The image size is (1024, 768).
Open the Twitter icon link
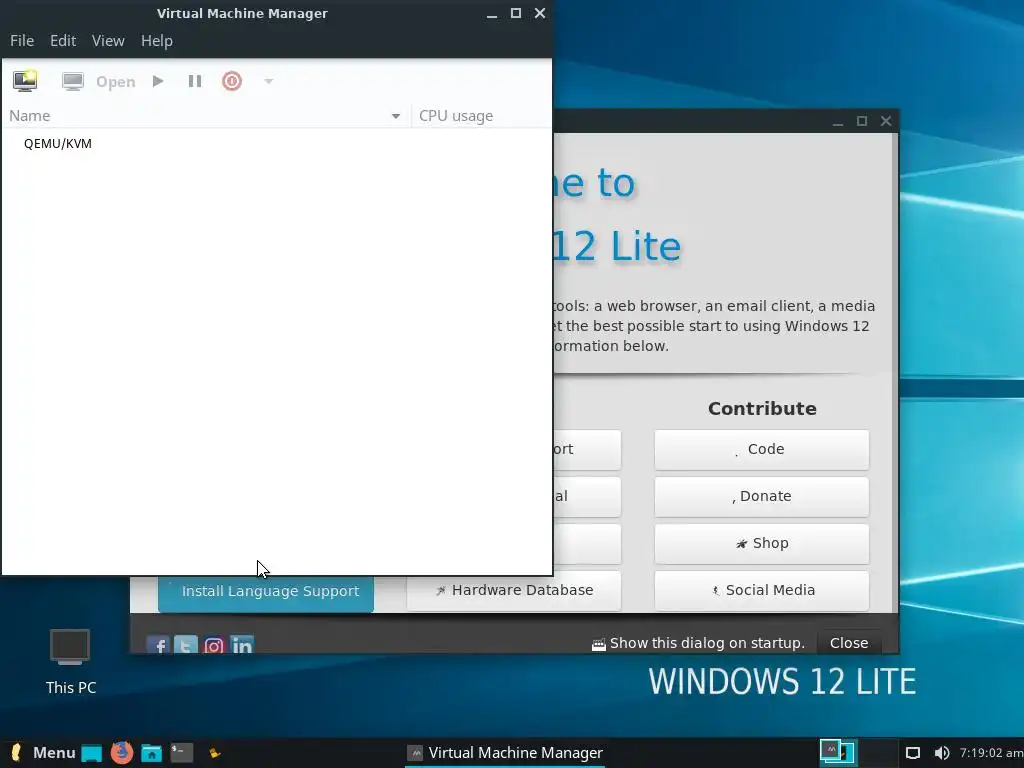[186, 645]
